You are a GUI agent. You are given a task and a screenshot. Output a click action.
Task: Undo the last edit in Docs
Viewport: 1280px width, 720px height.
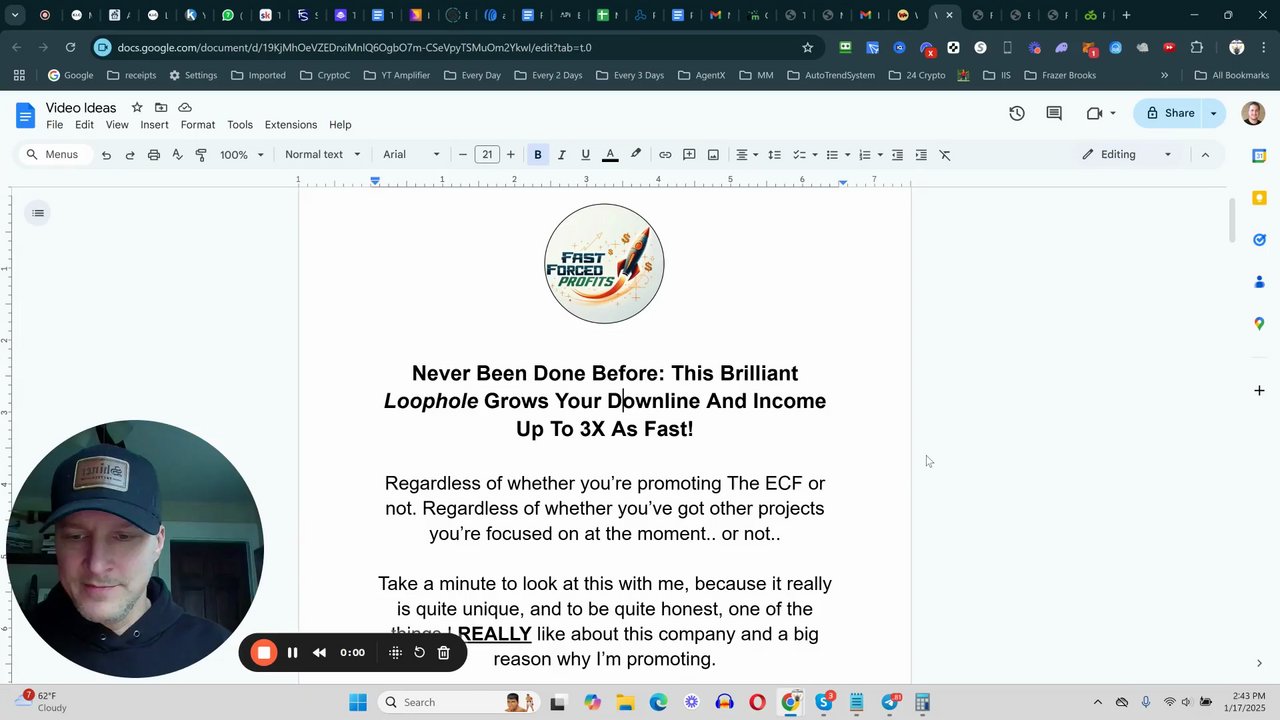tap(106, 155)
